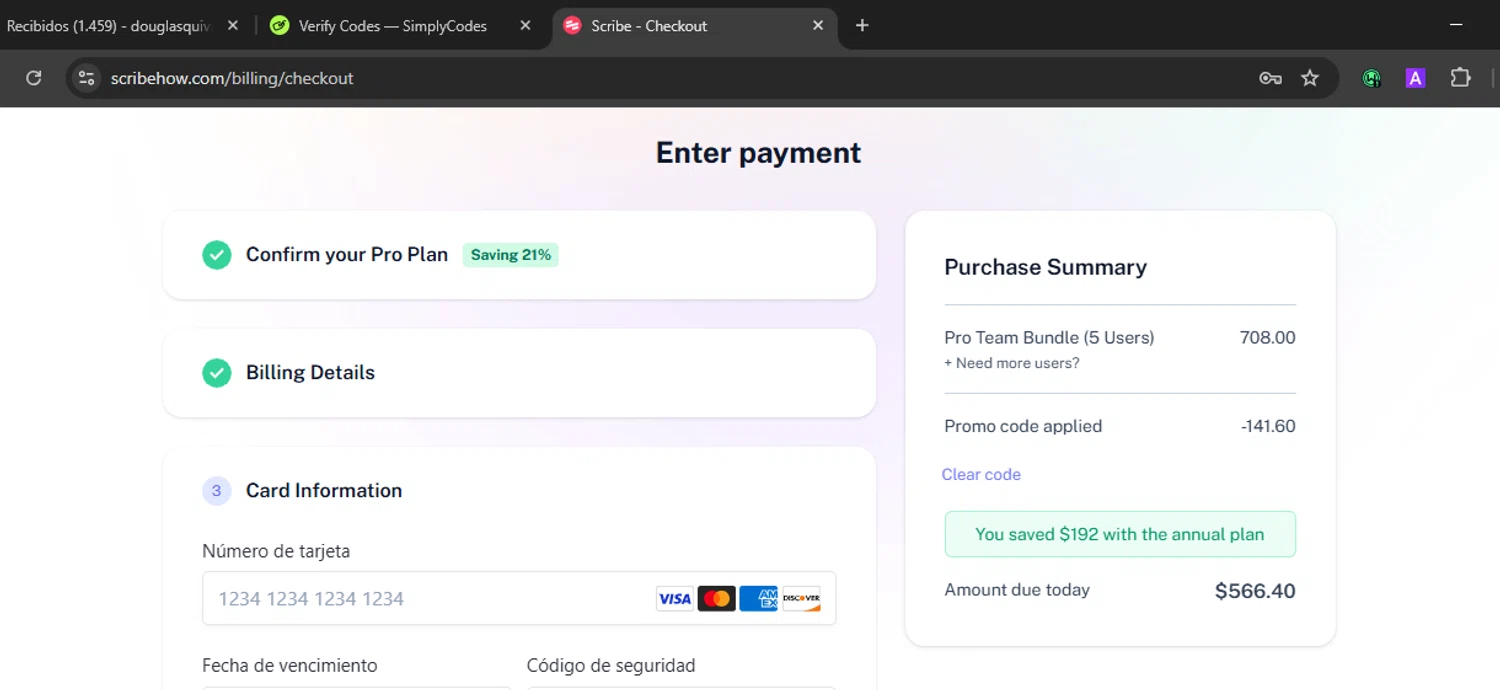This screenshot has height=690, width=1500.
Task: Open saved passwords key icon
Action: pos(1270,78)
